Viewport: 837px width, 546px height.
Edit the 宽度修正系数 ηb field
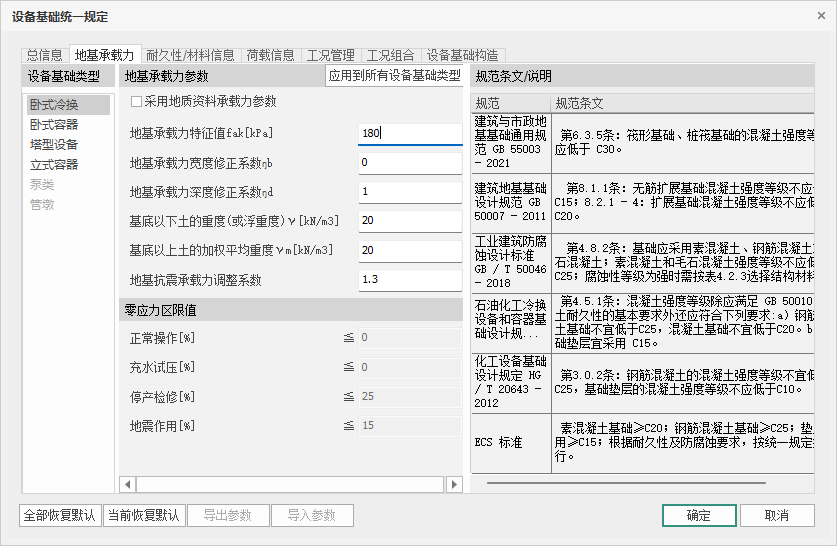click(410, 163)
